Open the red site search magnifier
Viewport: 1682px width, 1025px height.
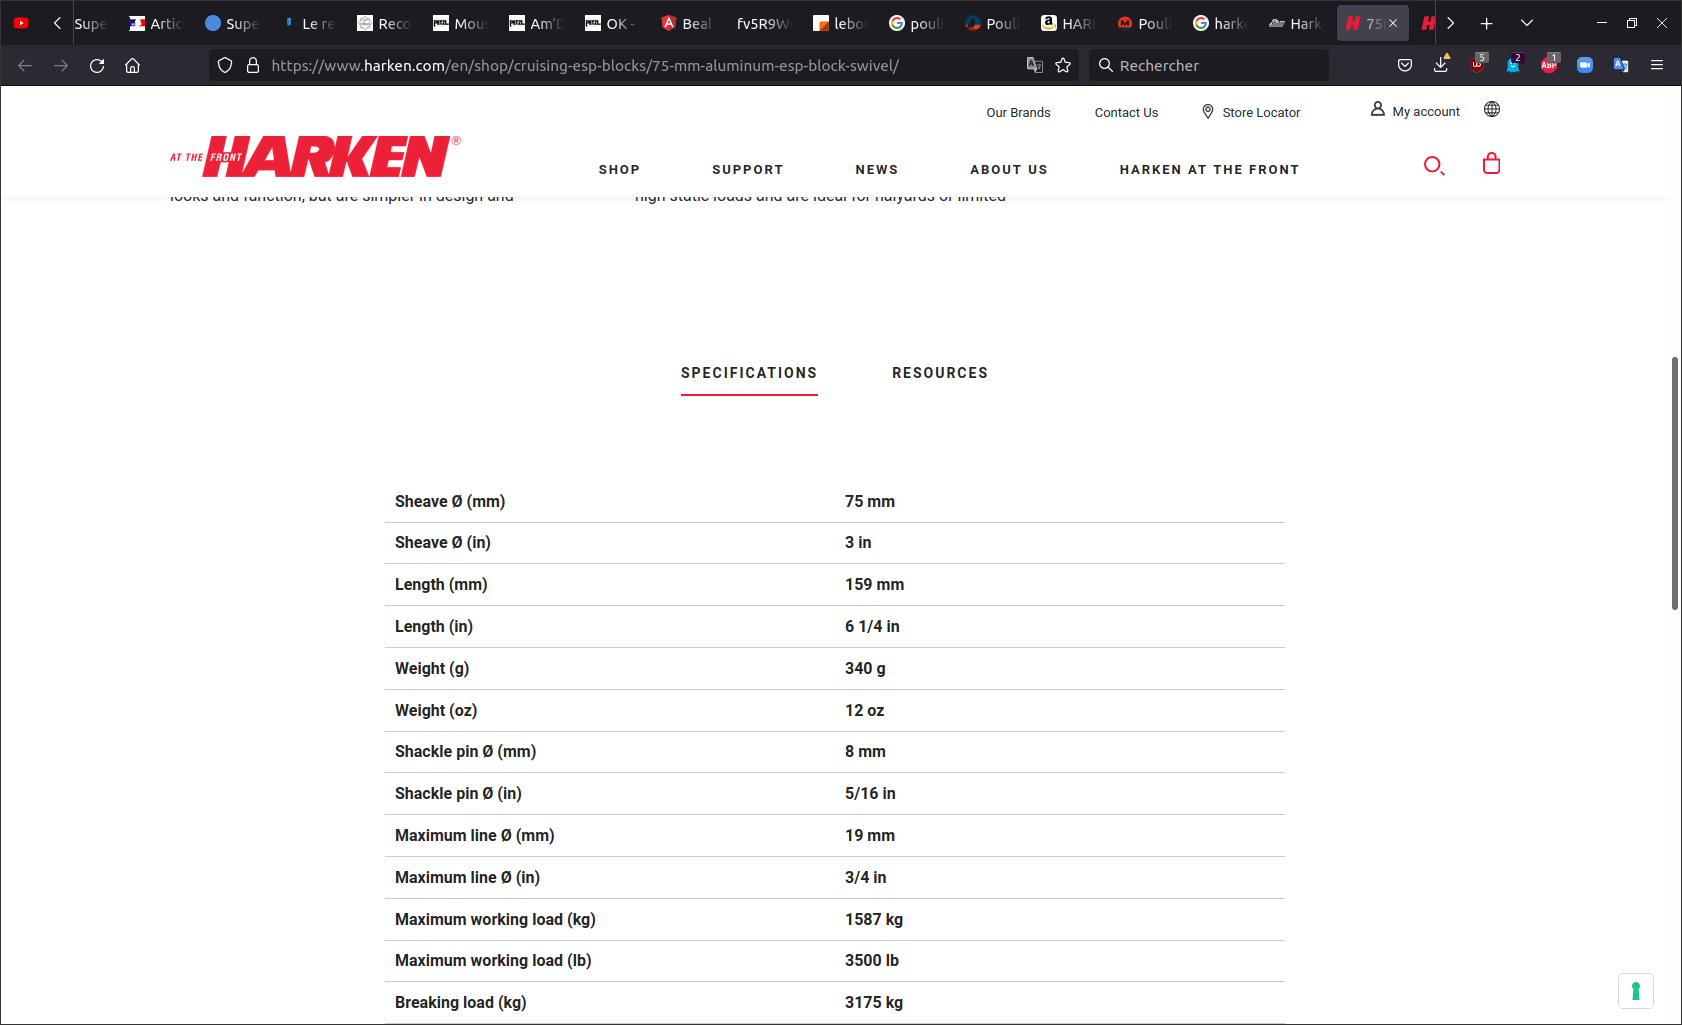point(1434,166)
